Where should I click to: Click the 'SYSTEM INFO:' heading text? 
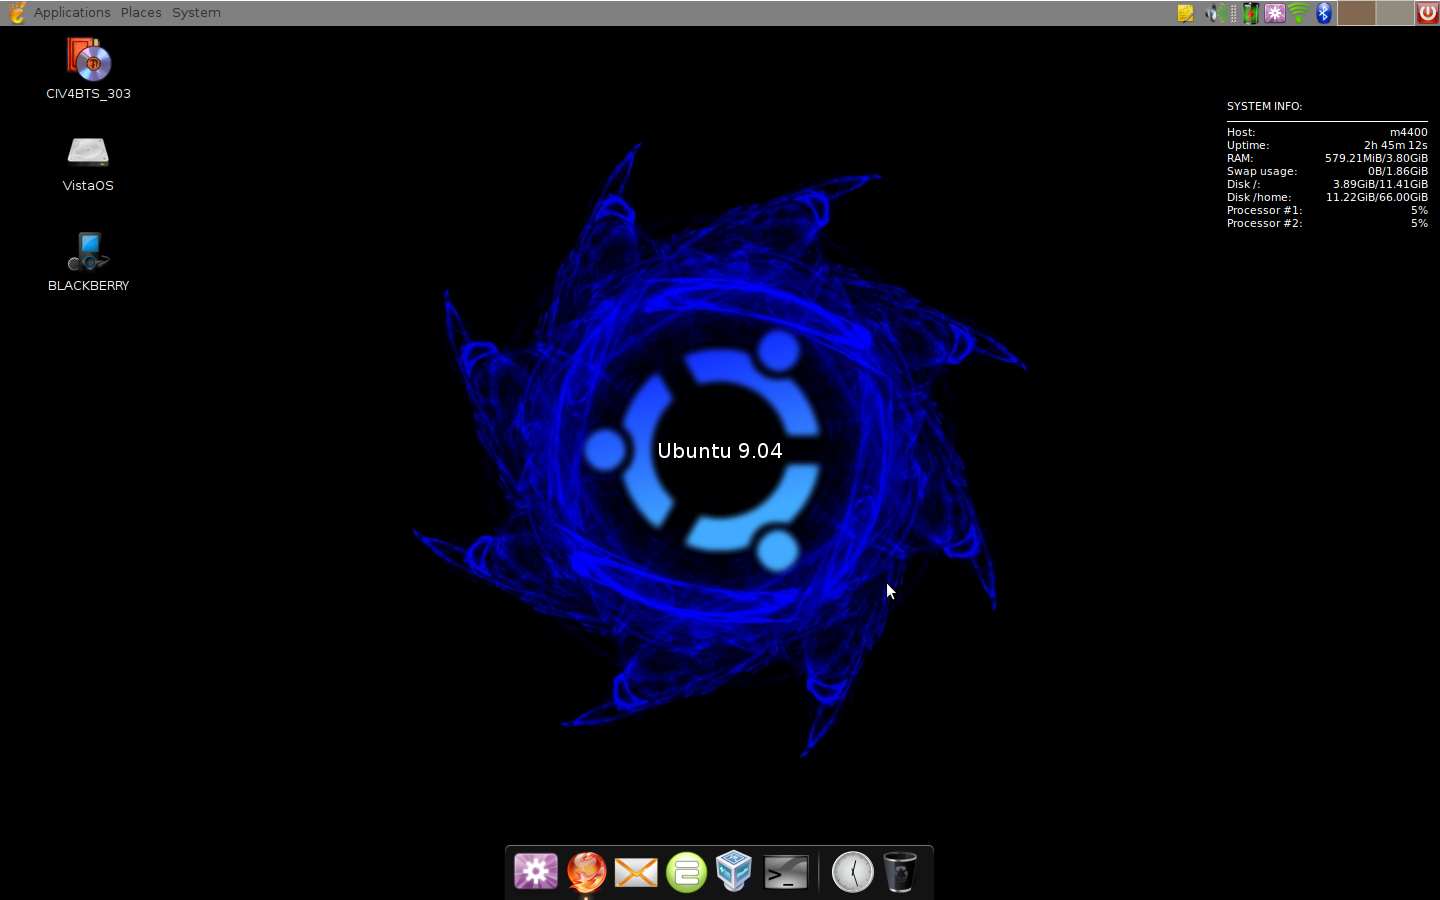1264,106
